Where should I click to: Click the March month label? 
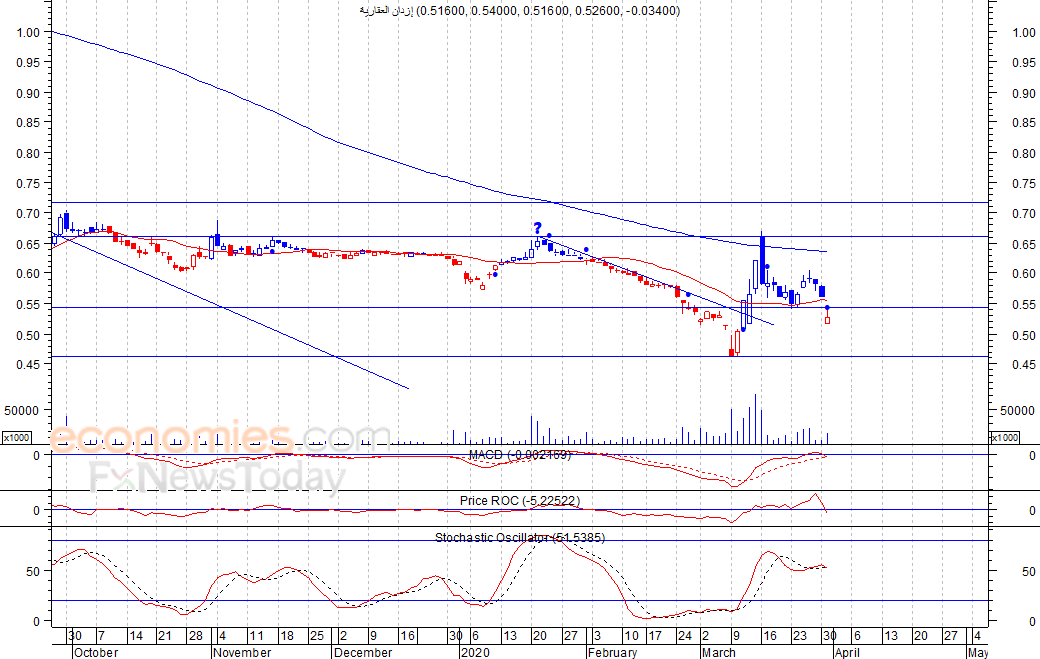tap(718, 652)
